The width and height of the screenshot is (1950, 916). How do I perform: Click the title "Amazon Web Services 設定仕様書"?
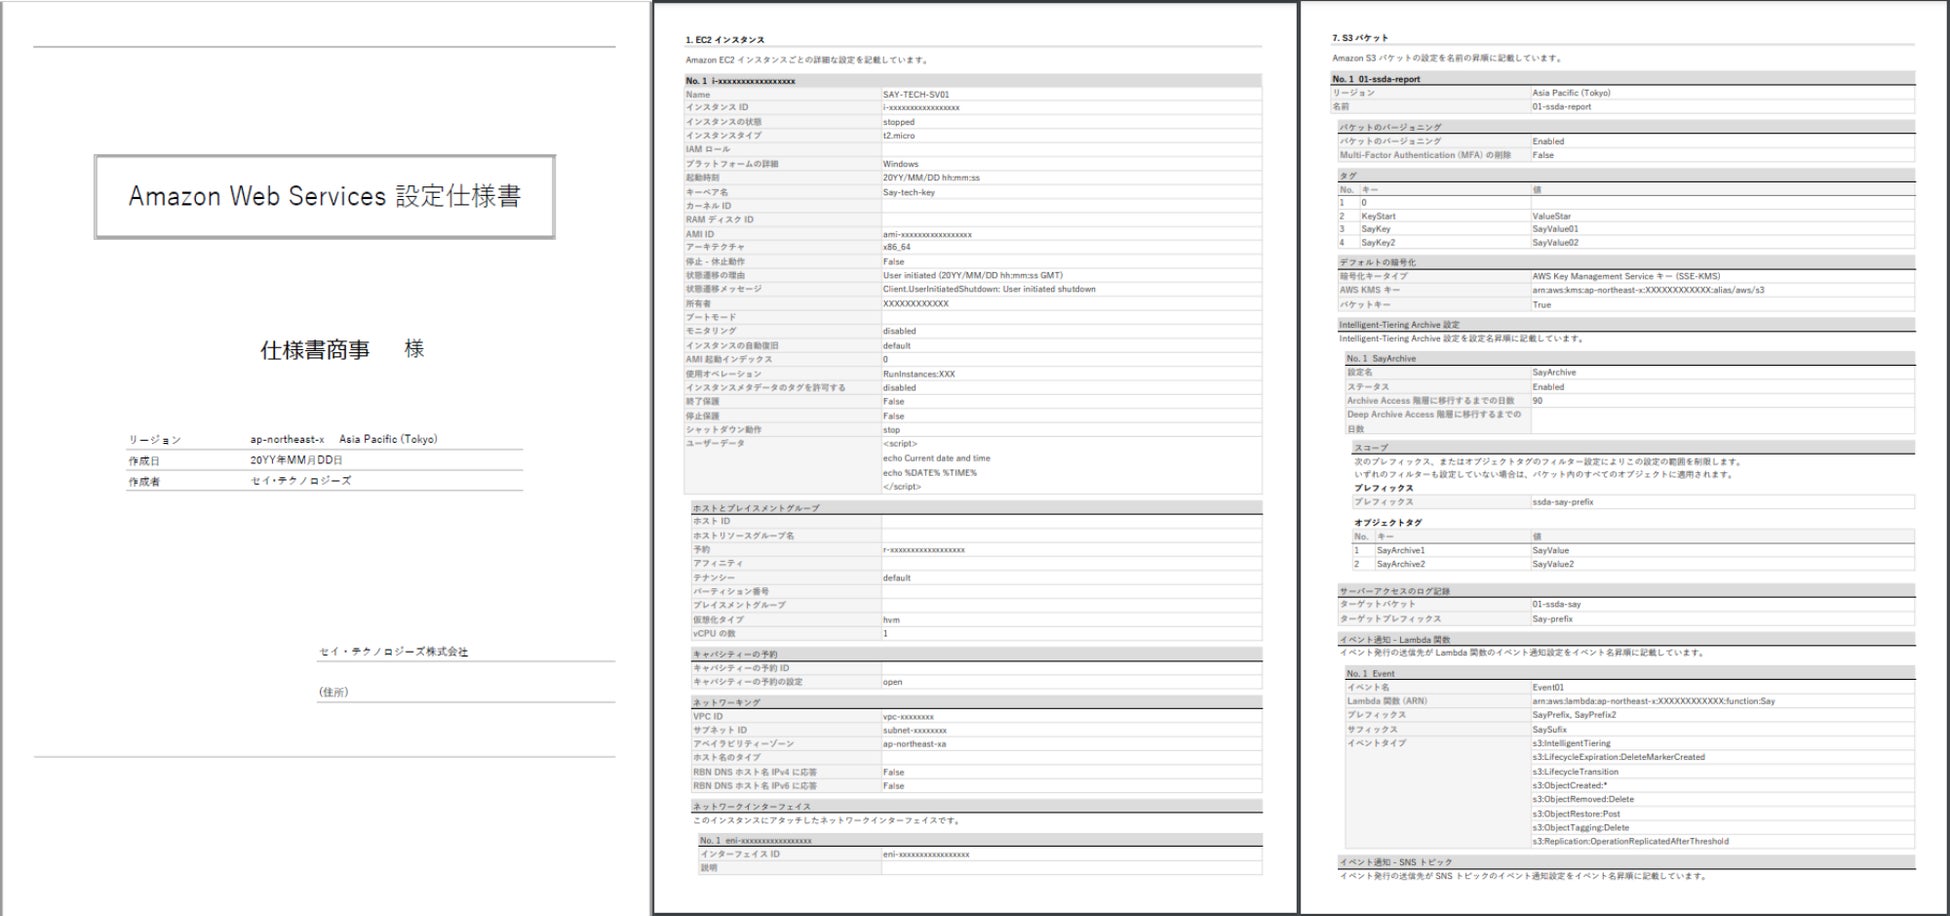(325, 196)
